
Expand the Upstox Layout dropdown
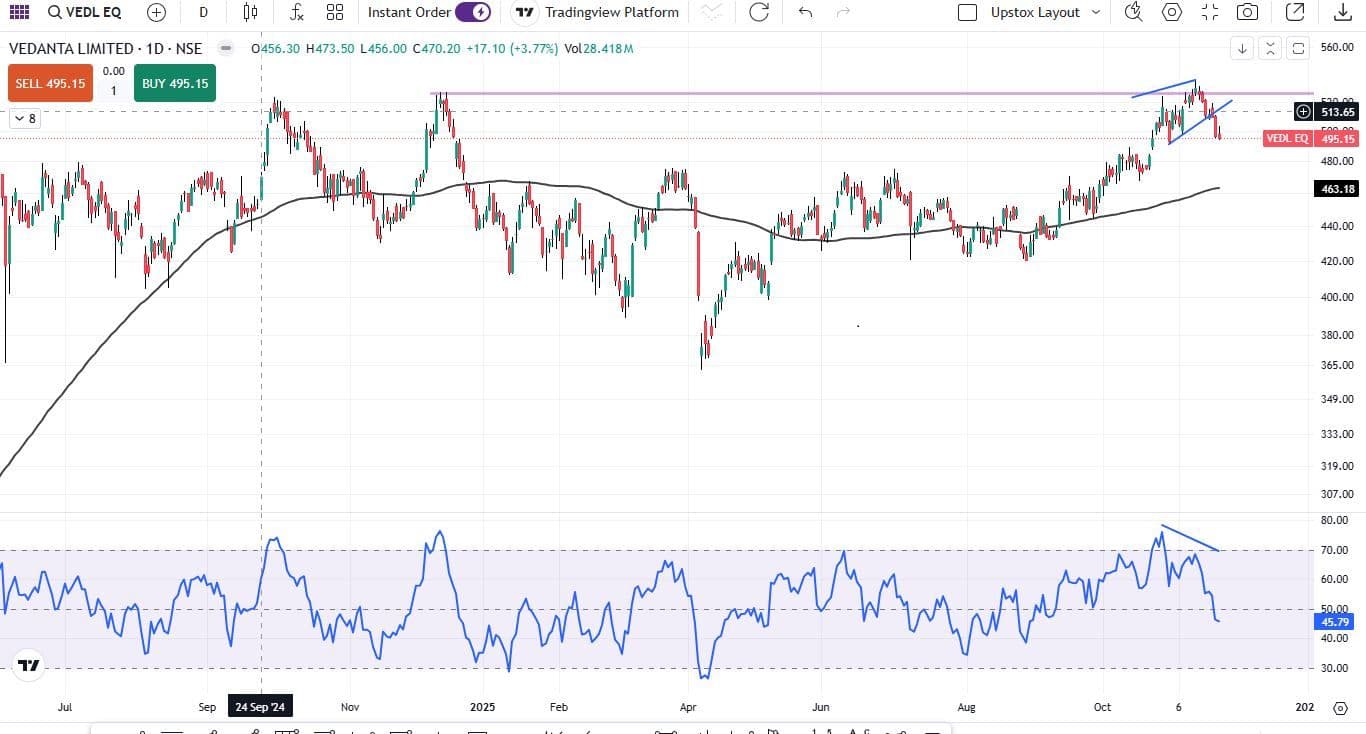(1096, 13)
